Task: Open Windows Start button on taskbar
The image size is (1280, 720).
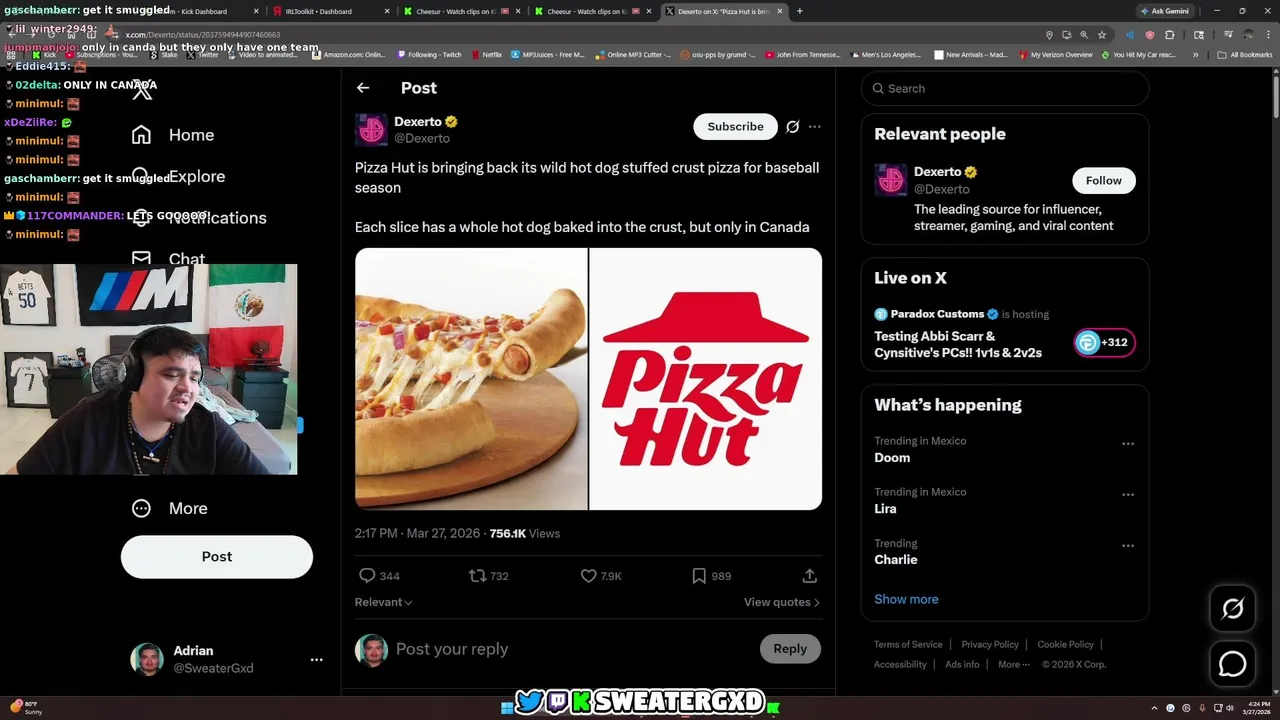Action: pyautogui.click(x=507, y=708)
